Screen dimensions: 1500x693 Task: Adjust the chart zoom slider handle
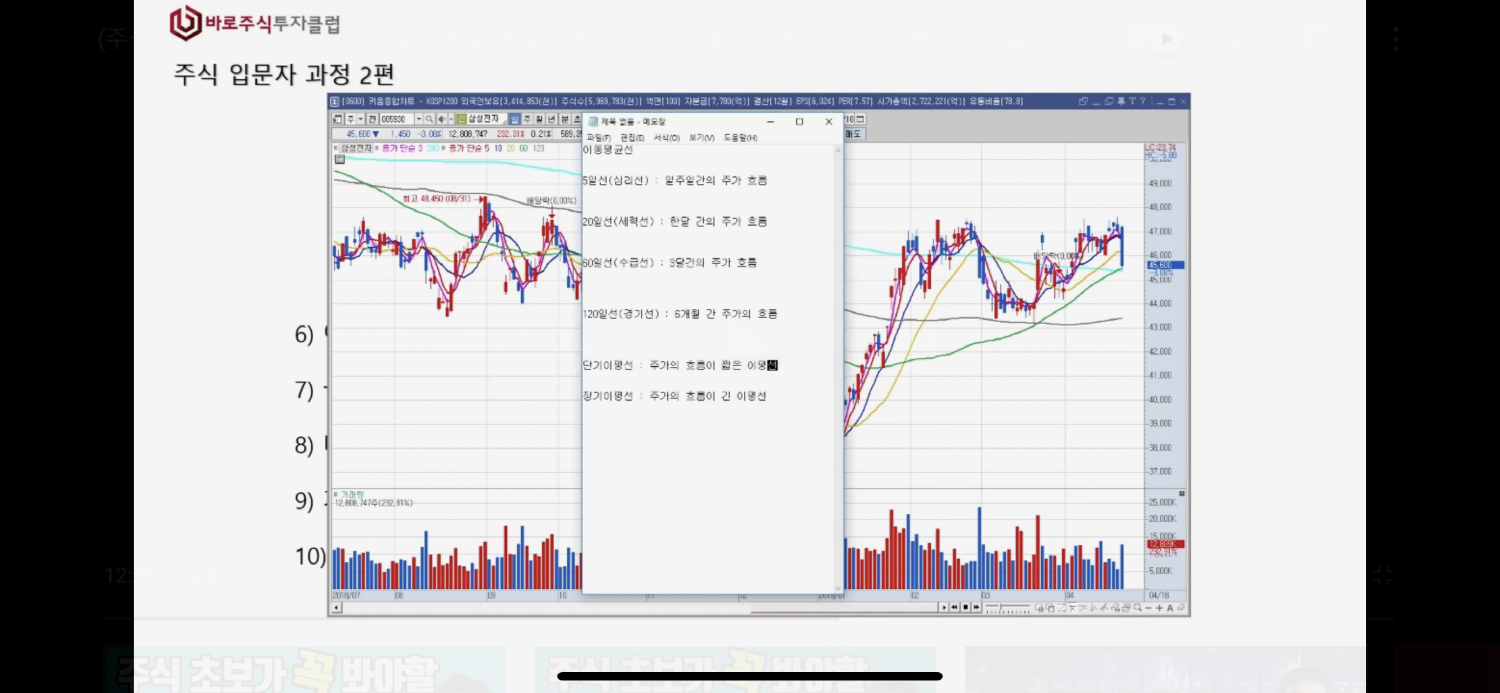pyautogui.click(x=1001, y=607)
